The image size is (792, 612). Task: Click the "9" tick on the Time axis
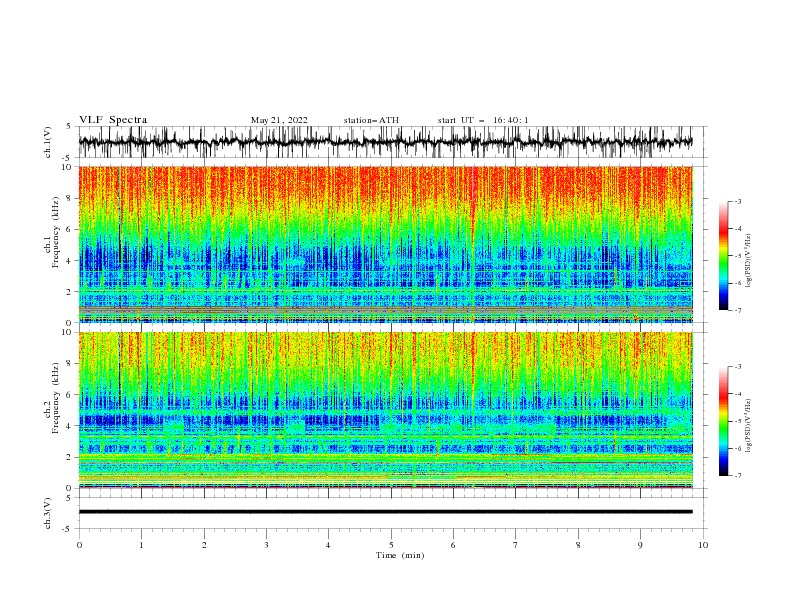point(640,545)
